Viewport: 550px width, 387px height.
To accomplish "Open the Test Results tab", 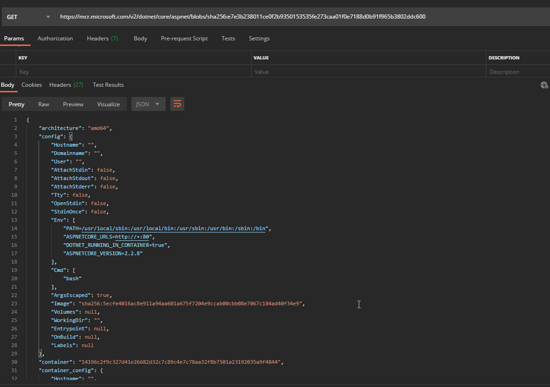I will point(108,85).
